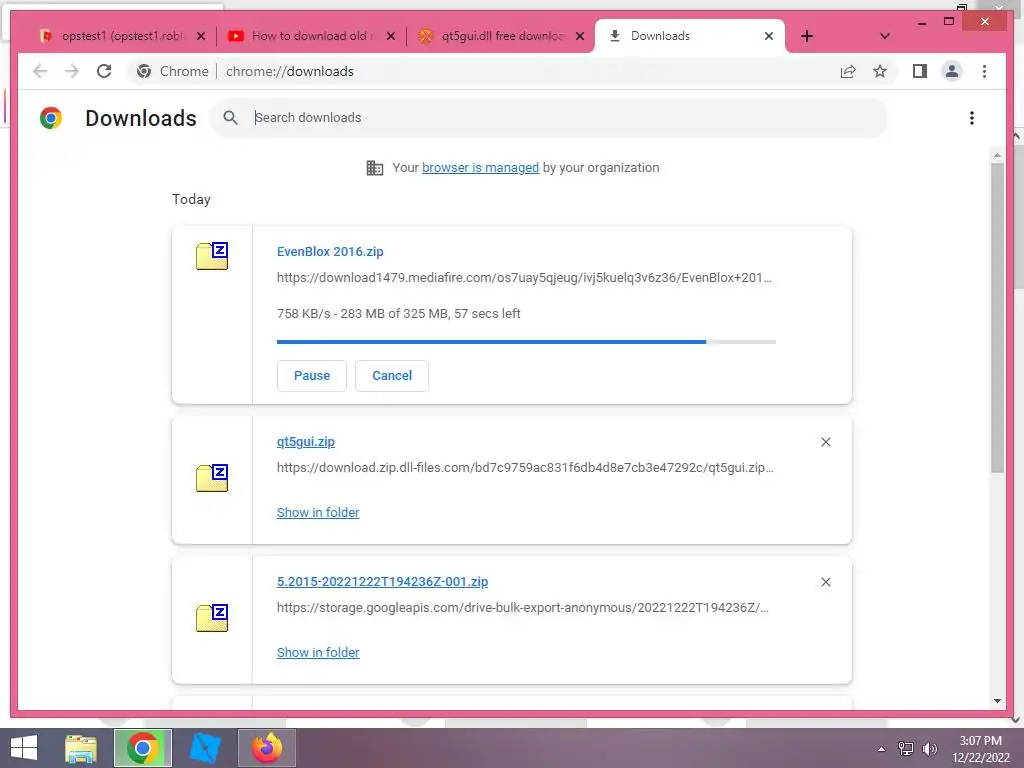
Task: Open a new tab with plus button
Action: 807,36
